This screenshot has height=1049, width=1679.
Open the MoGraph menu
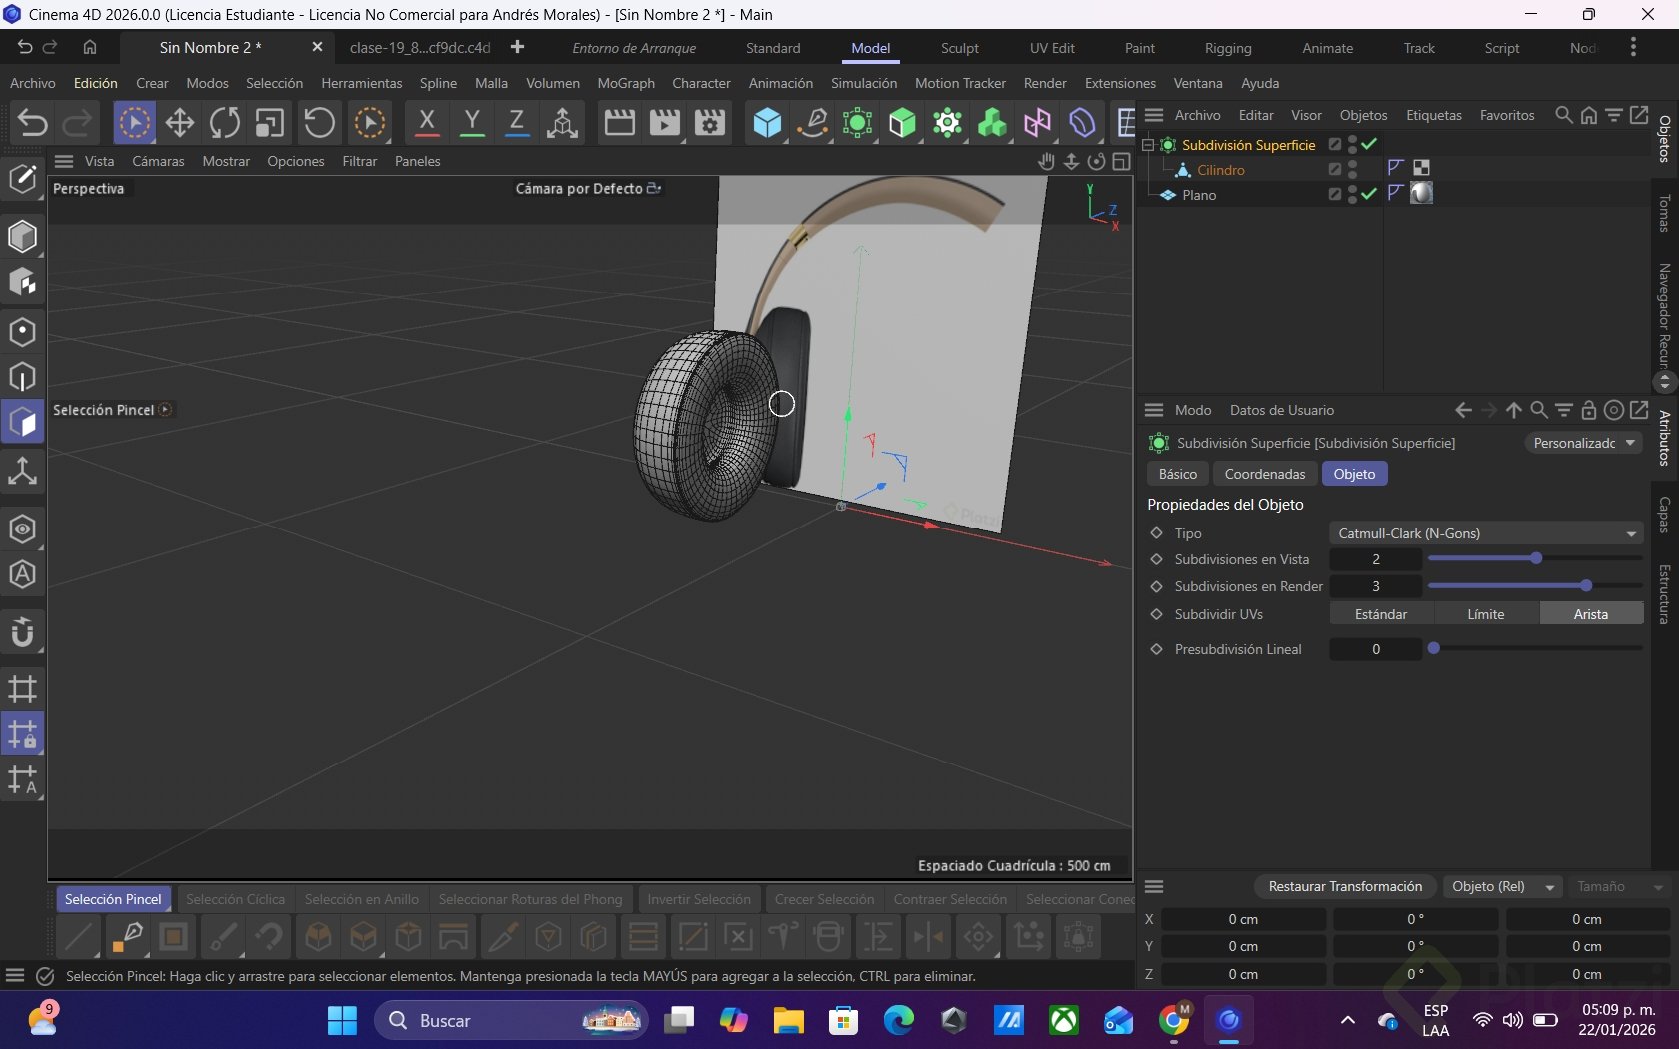click(x=625, y=83)
